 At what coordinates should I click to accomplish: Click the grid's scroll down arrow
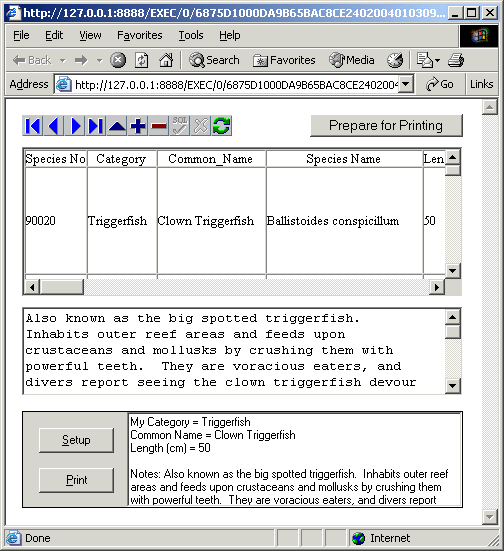click(x=453, y=271)
